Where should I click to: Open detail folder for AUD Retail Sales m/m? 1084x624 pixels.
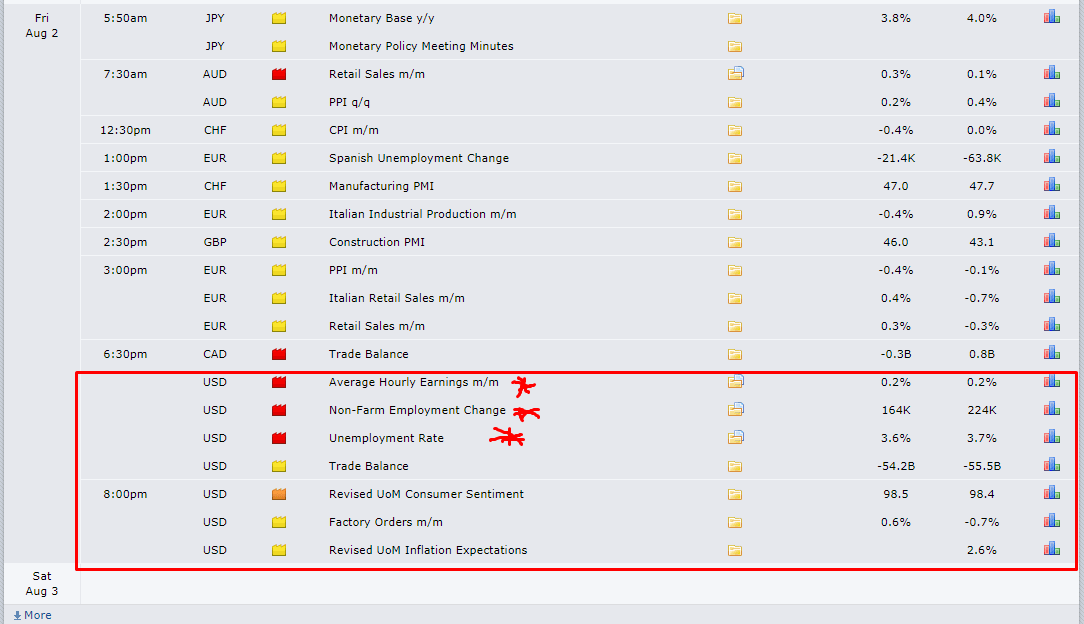(736, 73)
